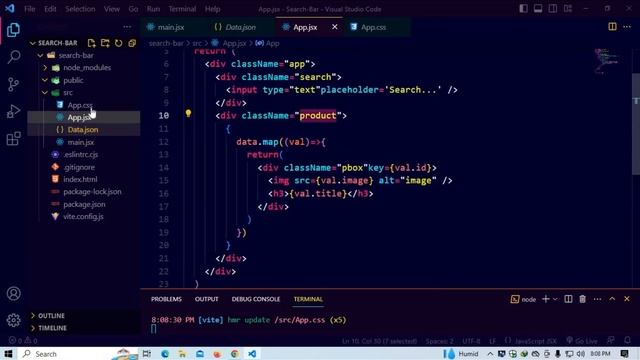Create a new file in explorer
The width and height of the screenshot is (640, 360).
point(91,43)
